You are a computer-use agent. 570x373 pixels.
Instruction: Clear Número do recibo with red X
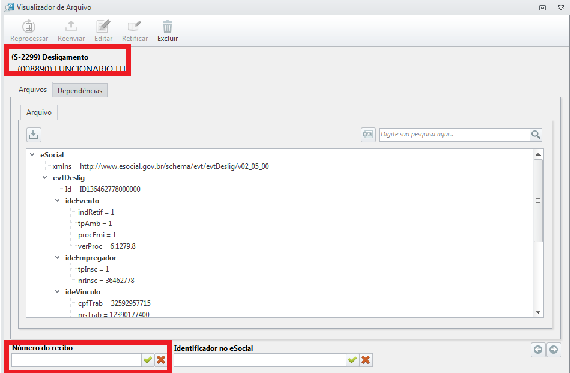click(161, 360)
